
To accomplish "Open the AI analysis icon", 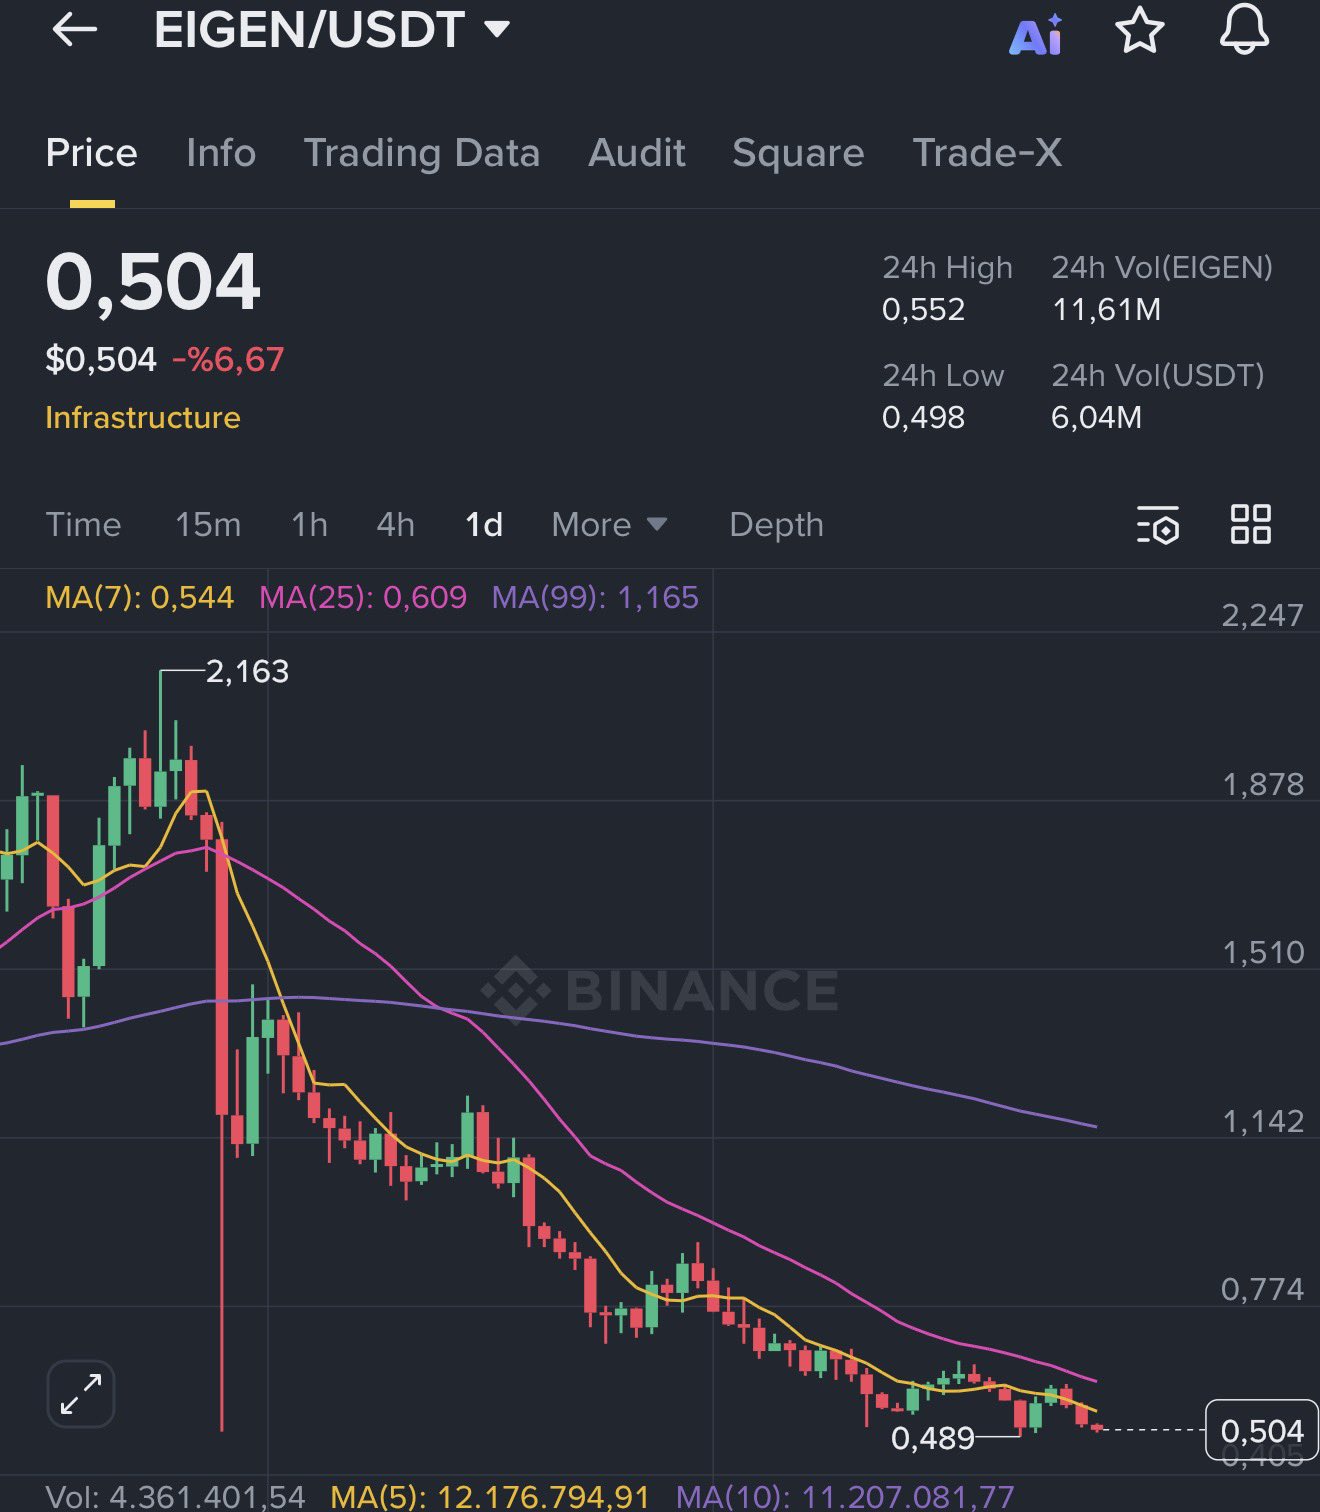I will (1035, 34).
